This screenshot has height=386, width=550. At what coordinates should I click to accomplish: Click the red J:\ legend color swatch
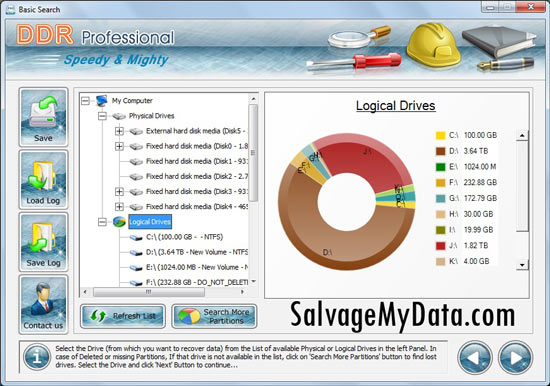pos(441,245)
